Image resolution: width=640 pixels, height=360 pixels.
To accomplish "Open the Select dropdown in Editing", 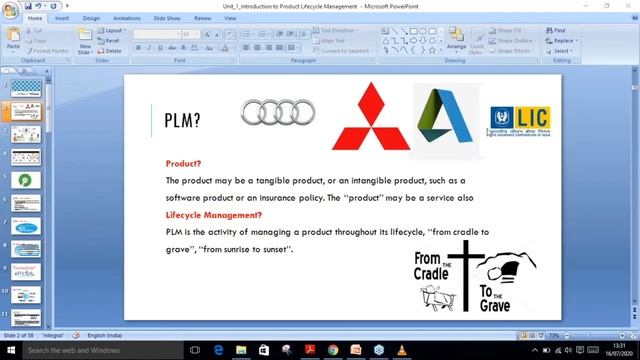I will coord(560,51).
